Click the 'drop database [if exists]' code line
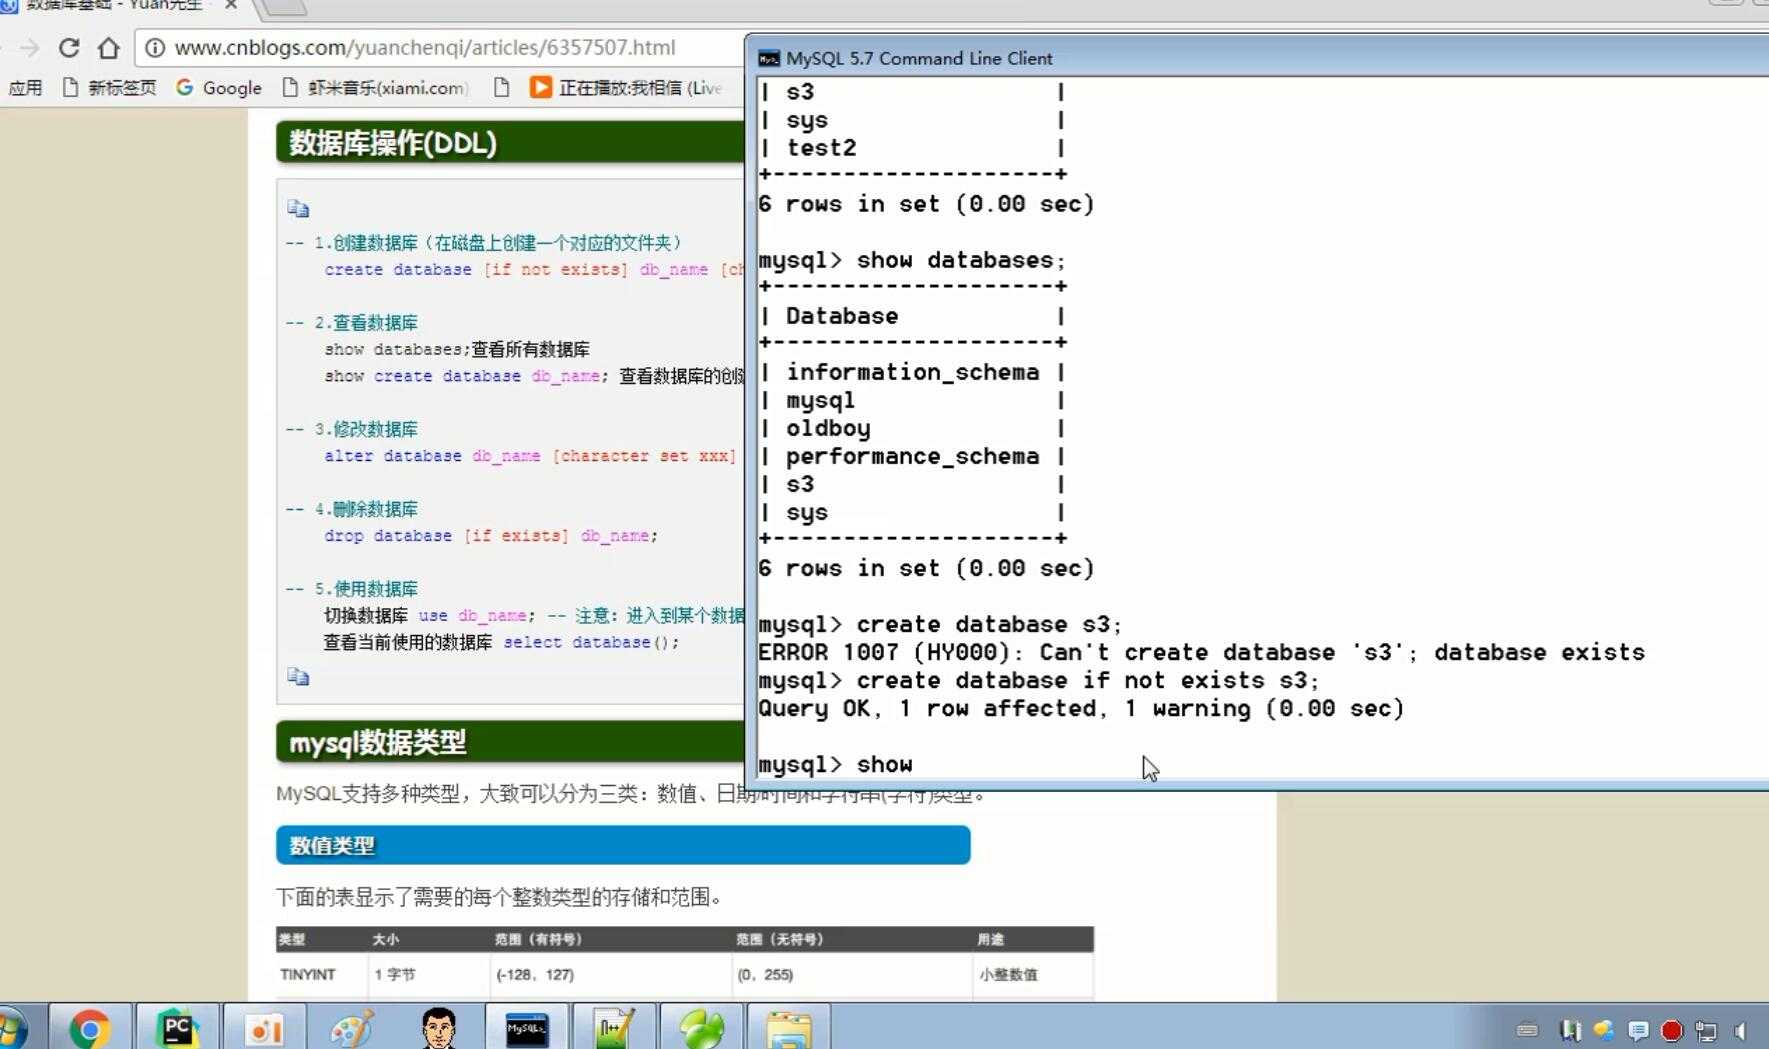 pyautogui.click(x=490, y=536)
